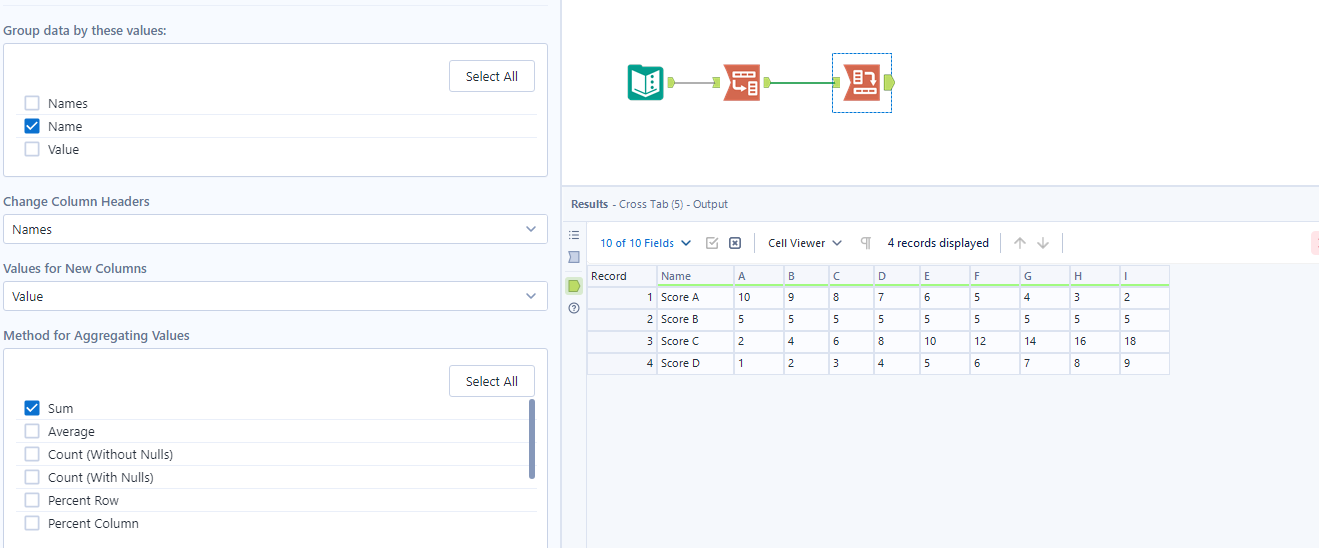1319x548 pixels.
Task: Uncheck the Name group-by checkbox
Action: [x=32, y=126]
